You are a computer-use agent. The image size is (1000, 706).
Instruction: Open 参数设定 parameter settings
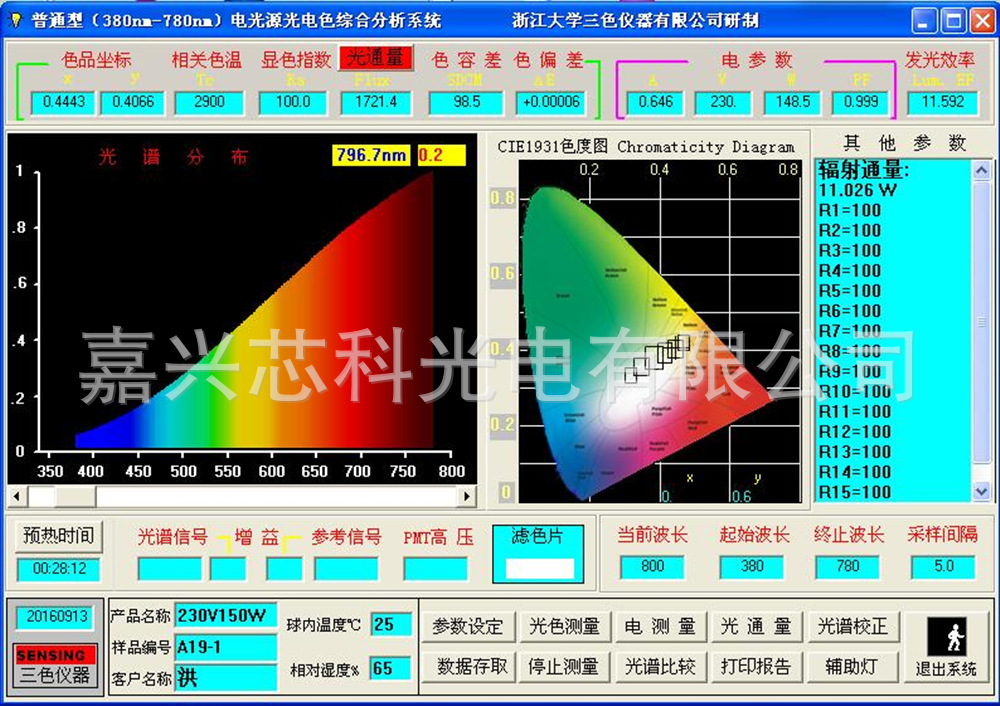[x=466, y=626]
